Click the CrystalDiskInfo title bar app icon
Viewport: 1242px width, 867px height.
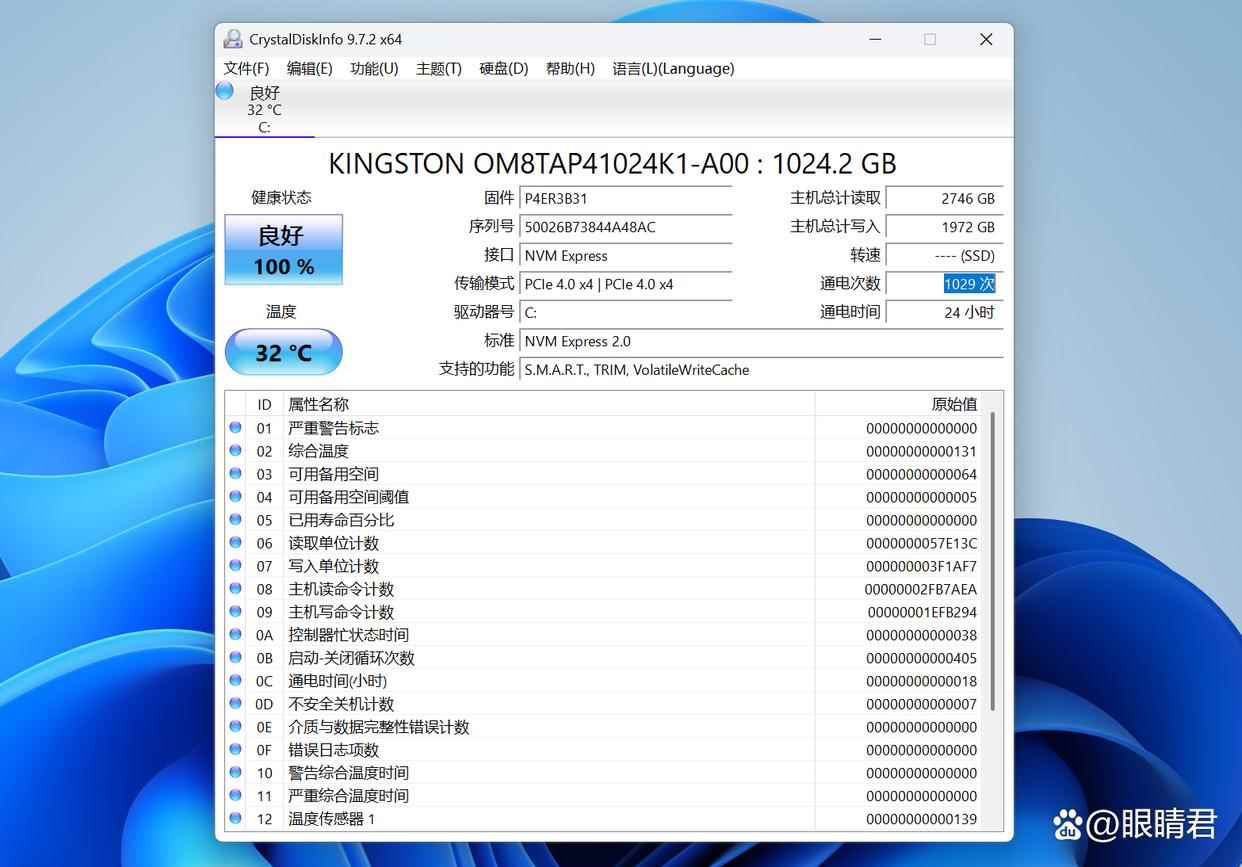click(233, 39)
